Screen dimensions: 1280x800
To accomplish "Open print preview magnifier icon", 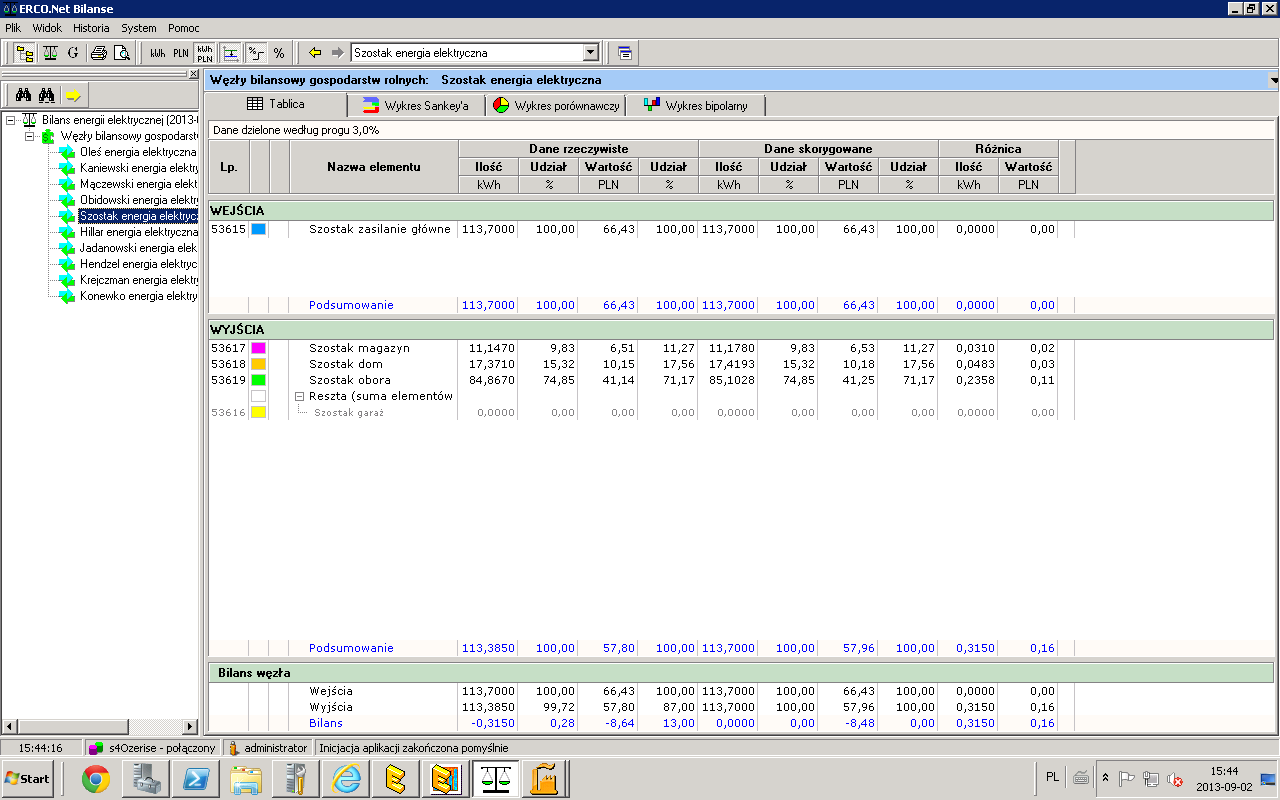I will 121,53.
